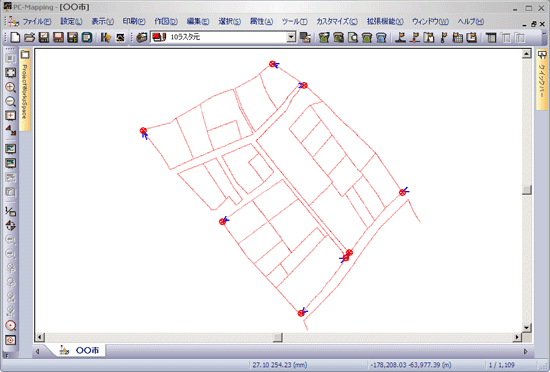Click the topmost red control point on map

(273, 64)
